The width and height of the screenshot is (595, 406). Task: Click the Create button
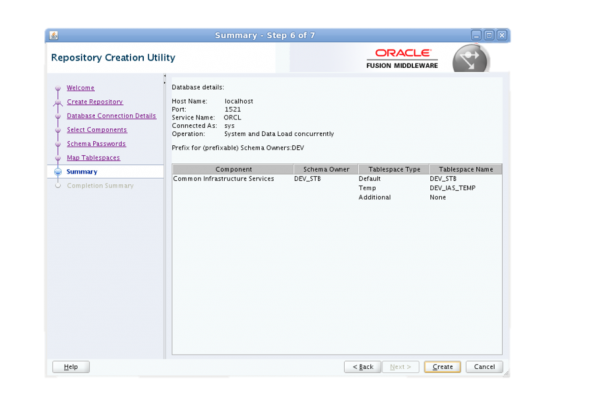pos(442,367)
